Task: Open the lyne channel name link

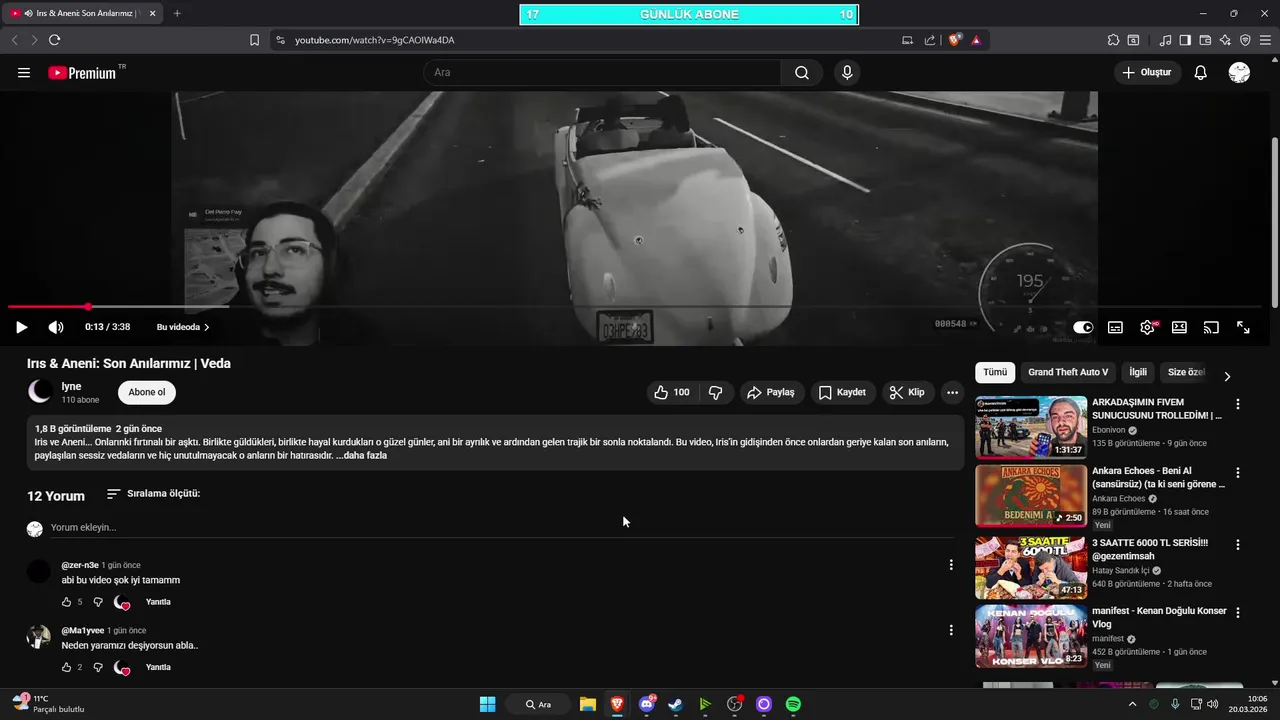Action: (x=72, y=386)
